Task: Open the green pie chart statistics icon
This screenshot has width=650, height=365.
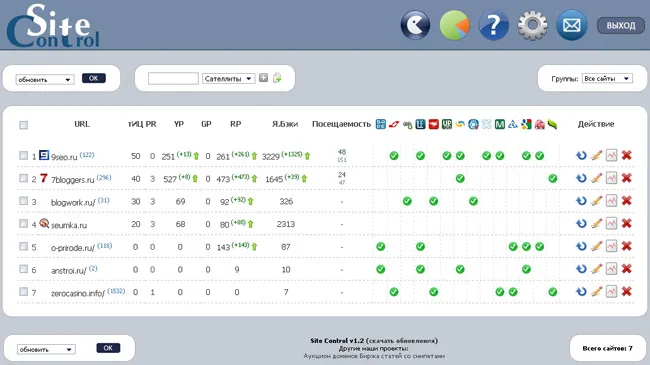Action: coord(454,25)
